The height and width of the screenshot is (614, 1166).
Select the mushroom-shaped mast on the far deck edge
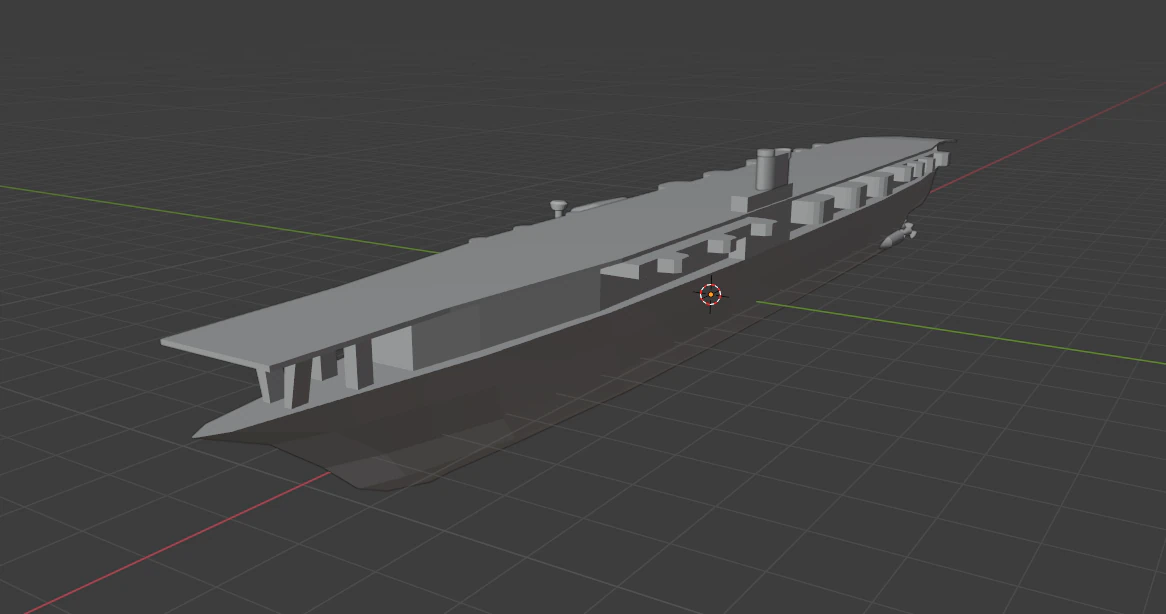pyautogui.click(x=558, y=207)
